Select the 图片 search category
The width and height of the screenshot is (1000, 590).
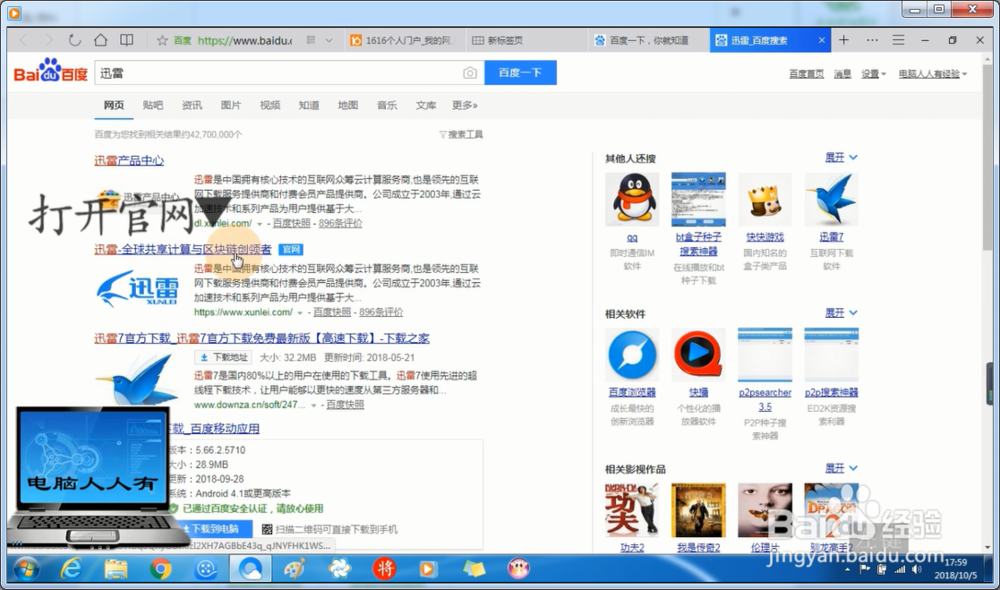(231, 105)
